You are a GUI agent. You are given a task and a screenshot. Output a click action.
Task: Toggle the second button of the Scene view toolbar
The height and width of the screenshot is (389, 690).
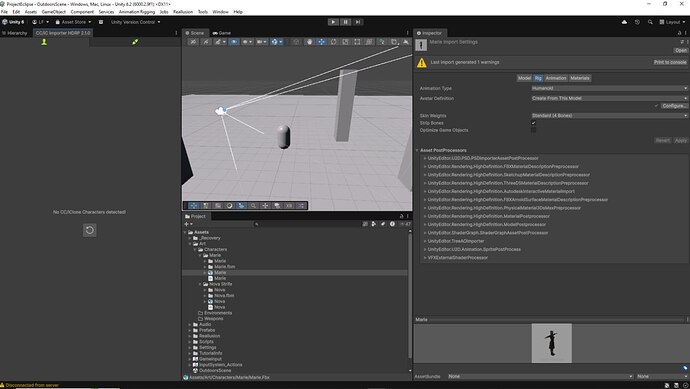tap(206, 42)
